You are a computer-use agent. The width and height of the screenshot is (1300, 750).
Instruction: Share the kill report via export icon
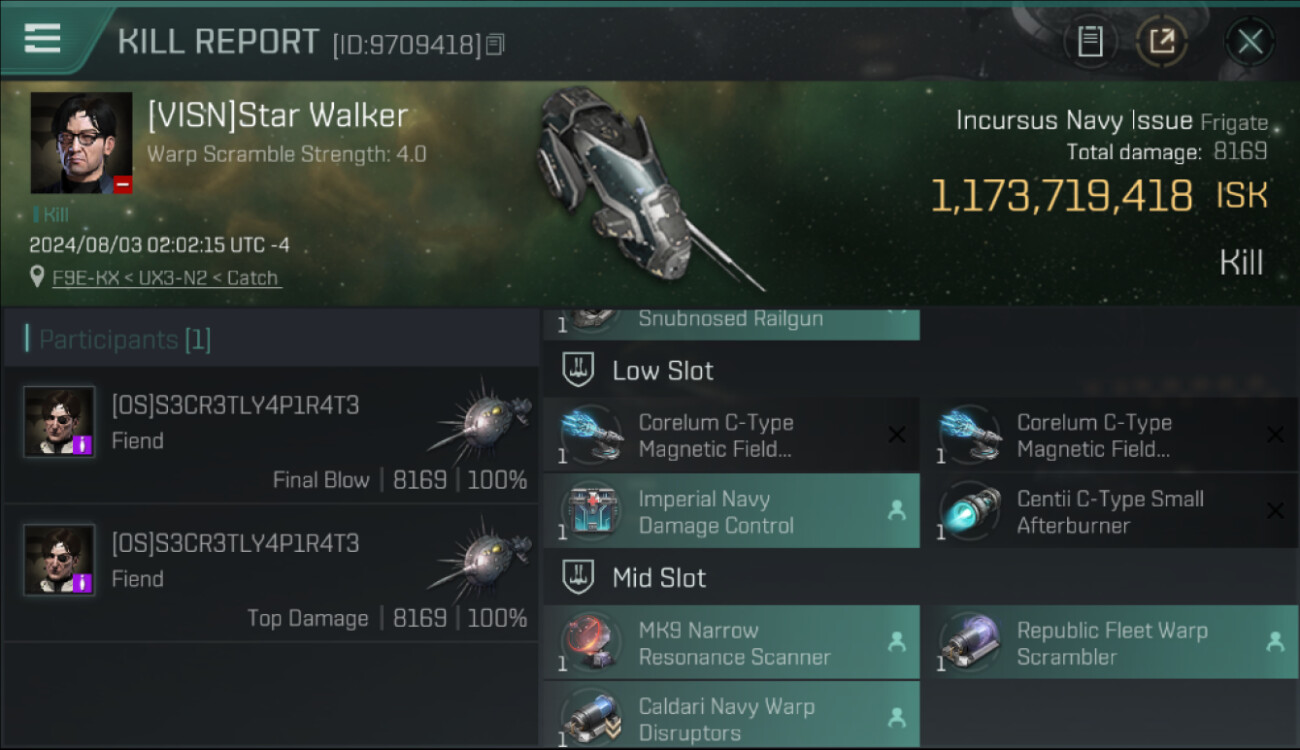tap(1162, 42)
